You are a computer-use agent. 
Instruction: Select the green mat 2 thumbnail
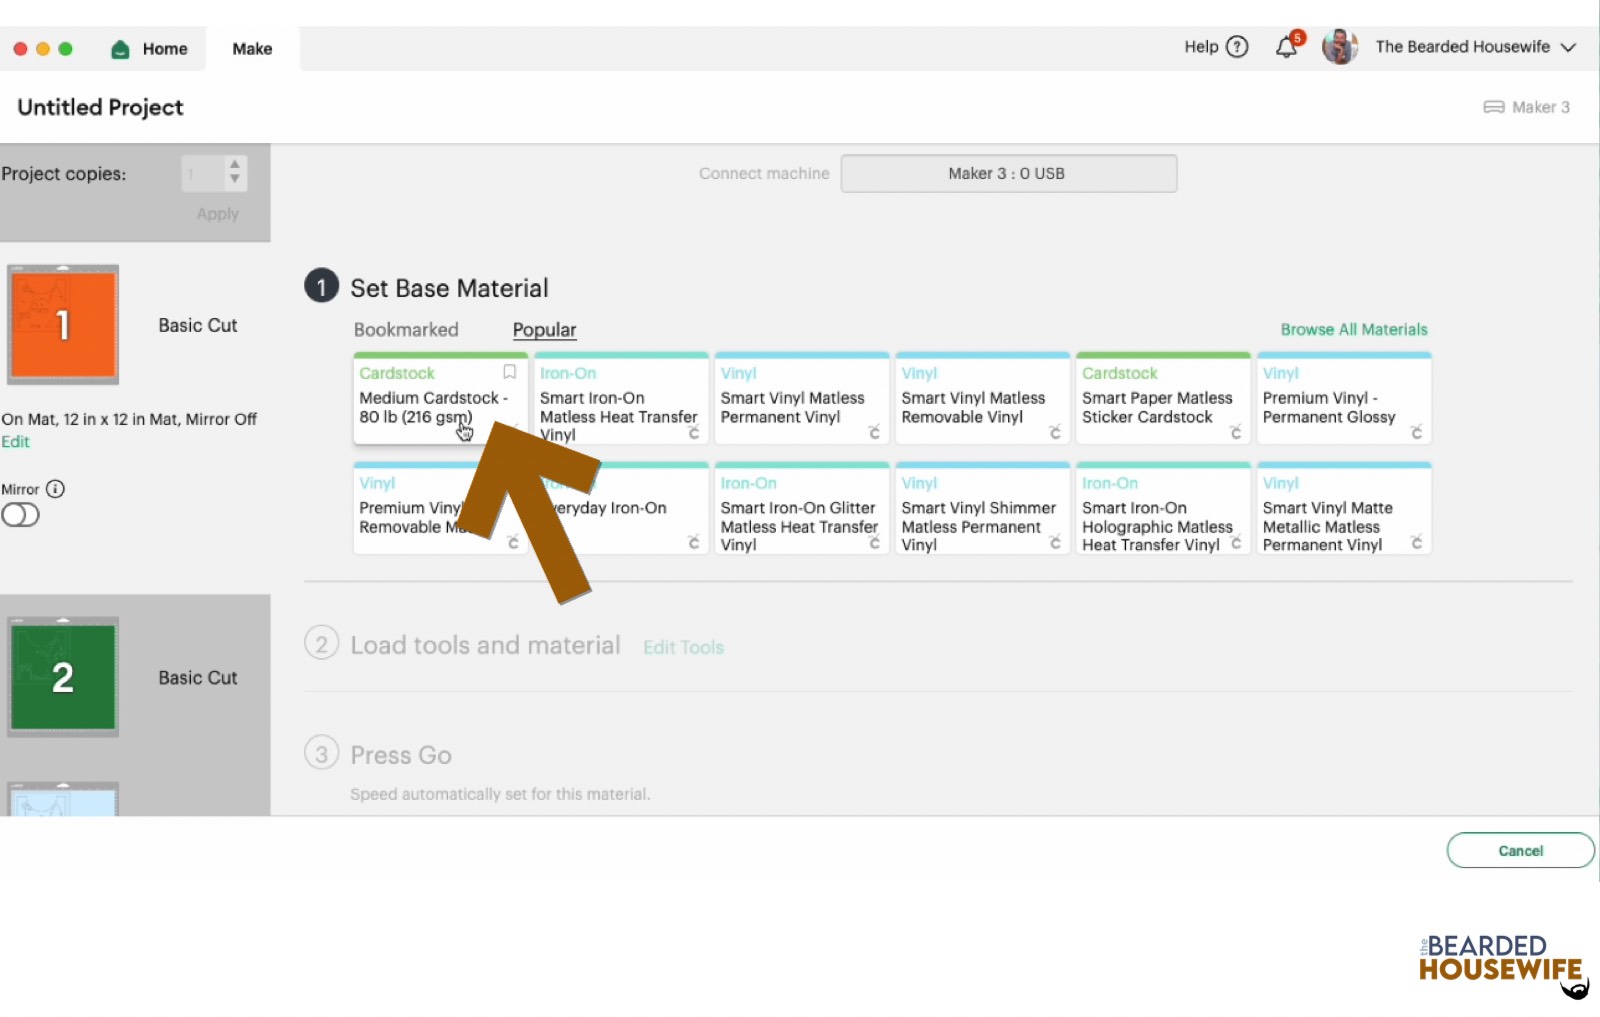[x=63, y=677]
